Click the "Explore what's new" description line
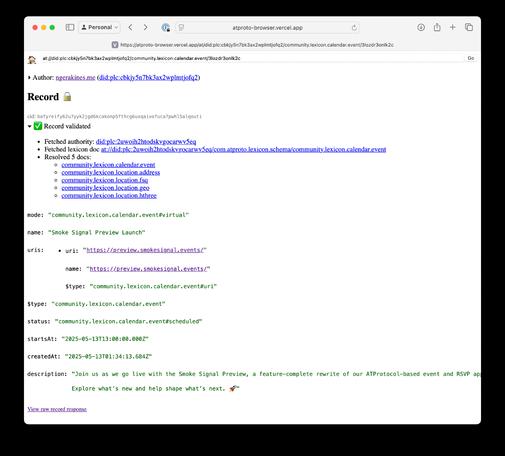The image size is (505, 456). [155, 389]
